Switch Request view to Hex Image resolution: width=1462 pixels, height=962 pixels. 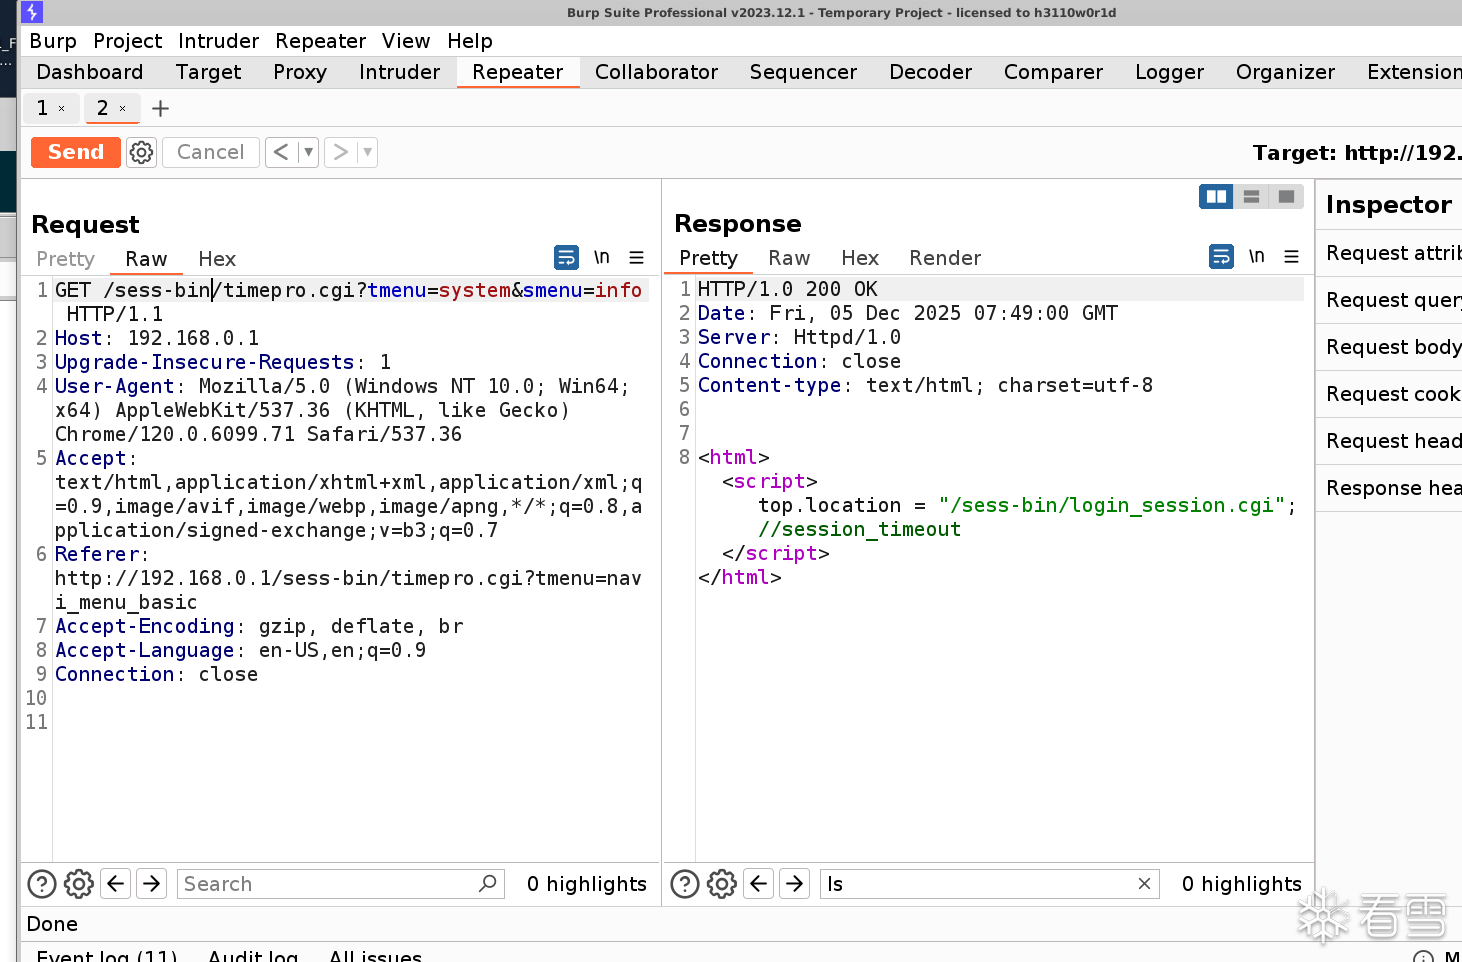click(217, 259)
